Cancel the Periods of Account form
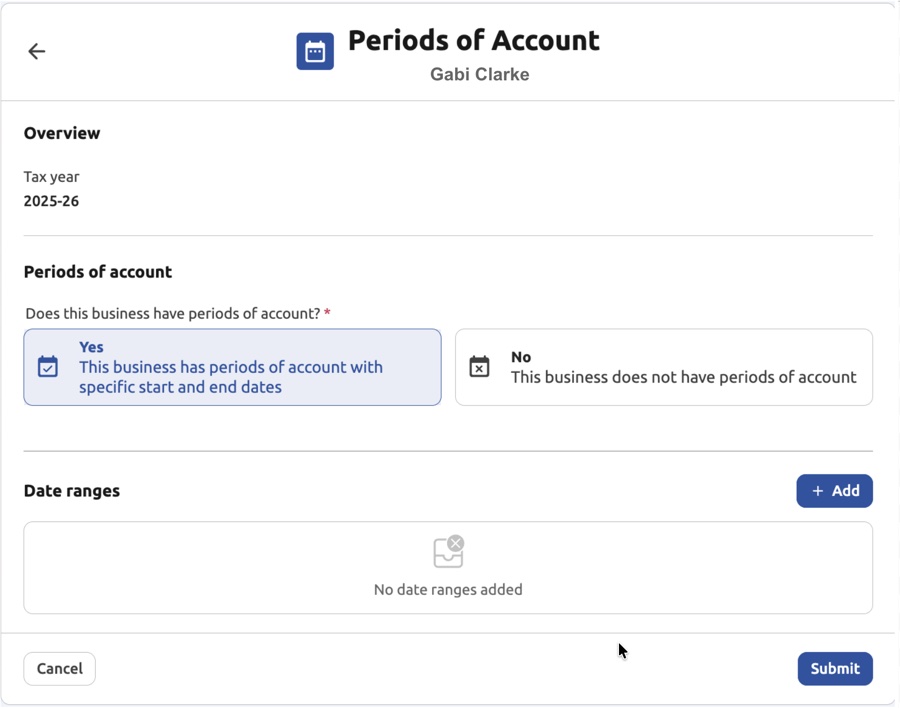 59,668
